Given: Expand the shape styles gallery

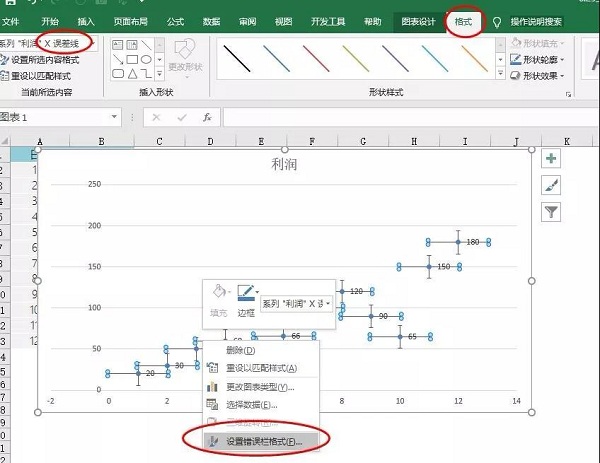Looking at the screenshot, I should 500,73.
